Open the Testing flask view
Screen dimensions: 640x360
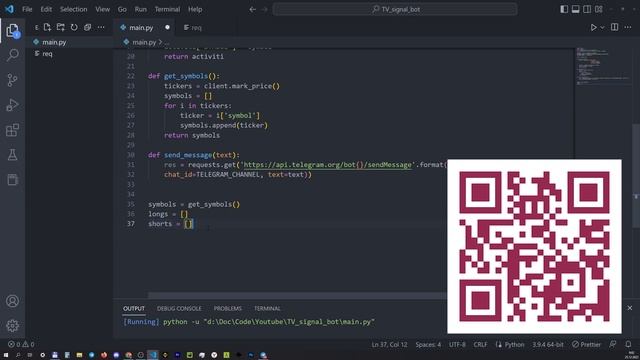click(13, 155)
